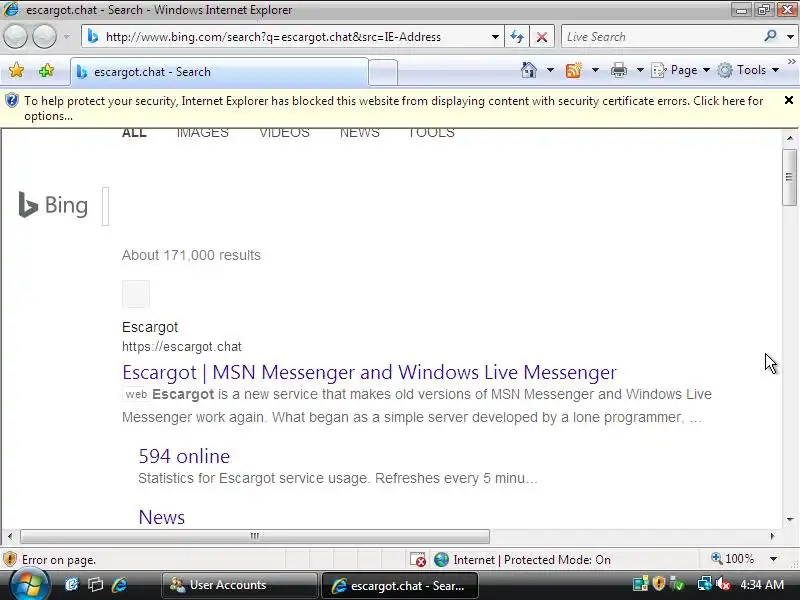This screenshot has height=600, width=800.
Task: Click the Escargot site favicon thumbnail
Action: pyautogui.click(x=136, y=294)
